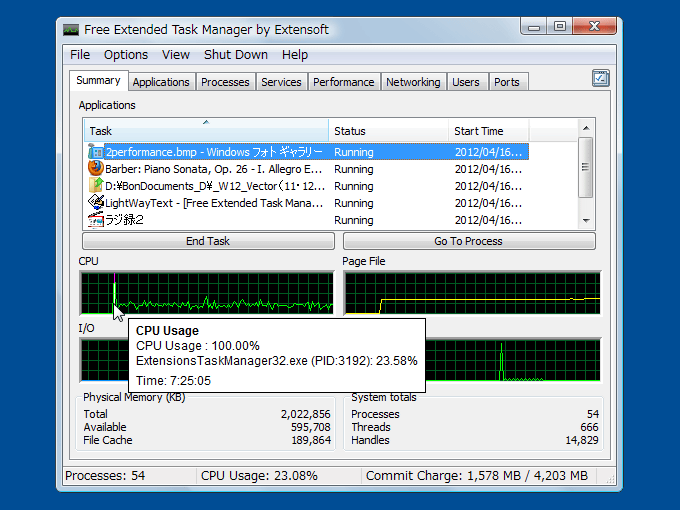Sort by the Status column header
The width and height of the screenshot is (680, 510).
click(389, 131)
